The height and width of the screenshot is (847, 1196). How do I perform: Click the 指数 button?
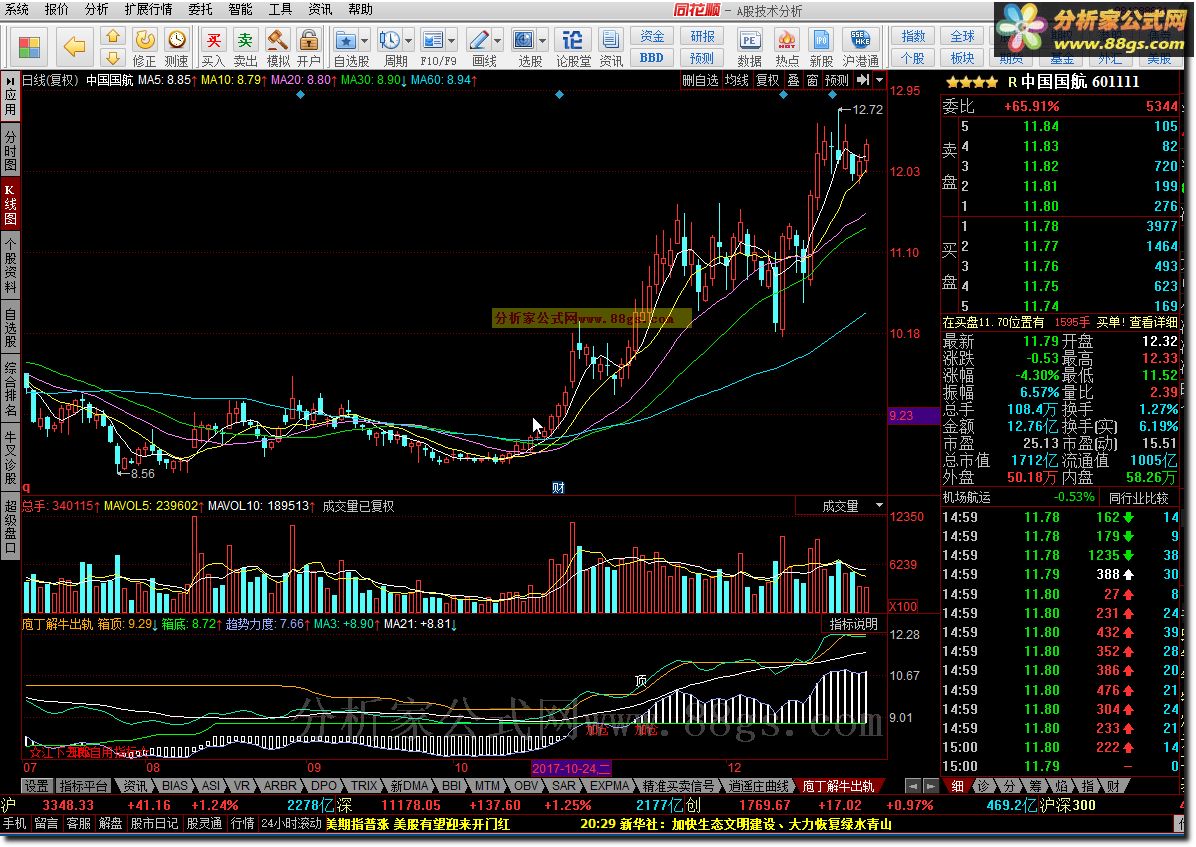(x=913, y=37)
